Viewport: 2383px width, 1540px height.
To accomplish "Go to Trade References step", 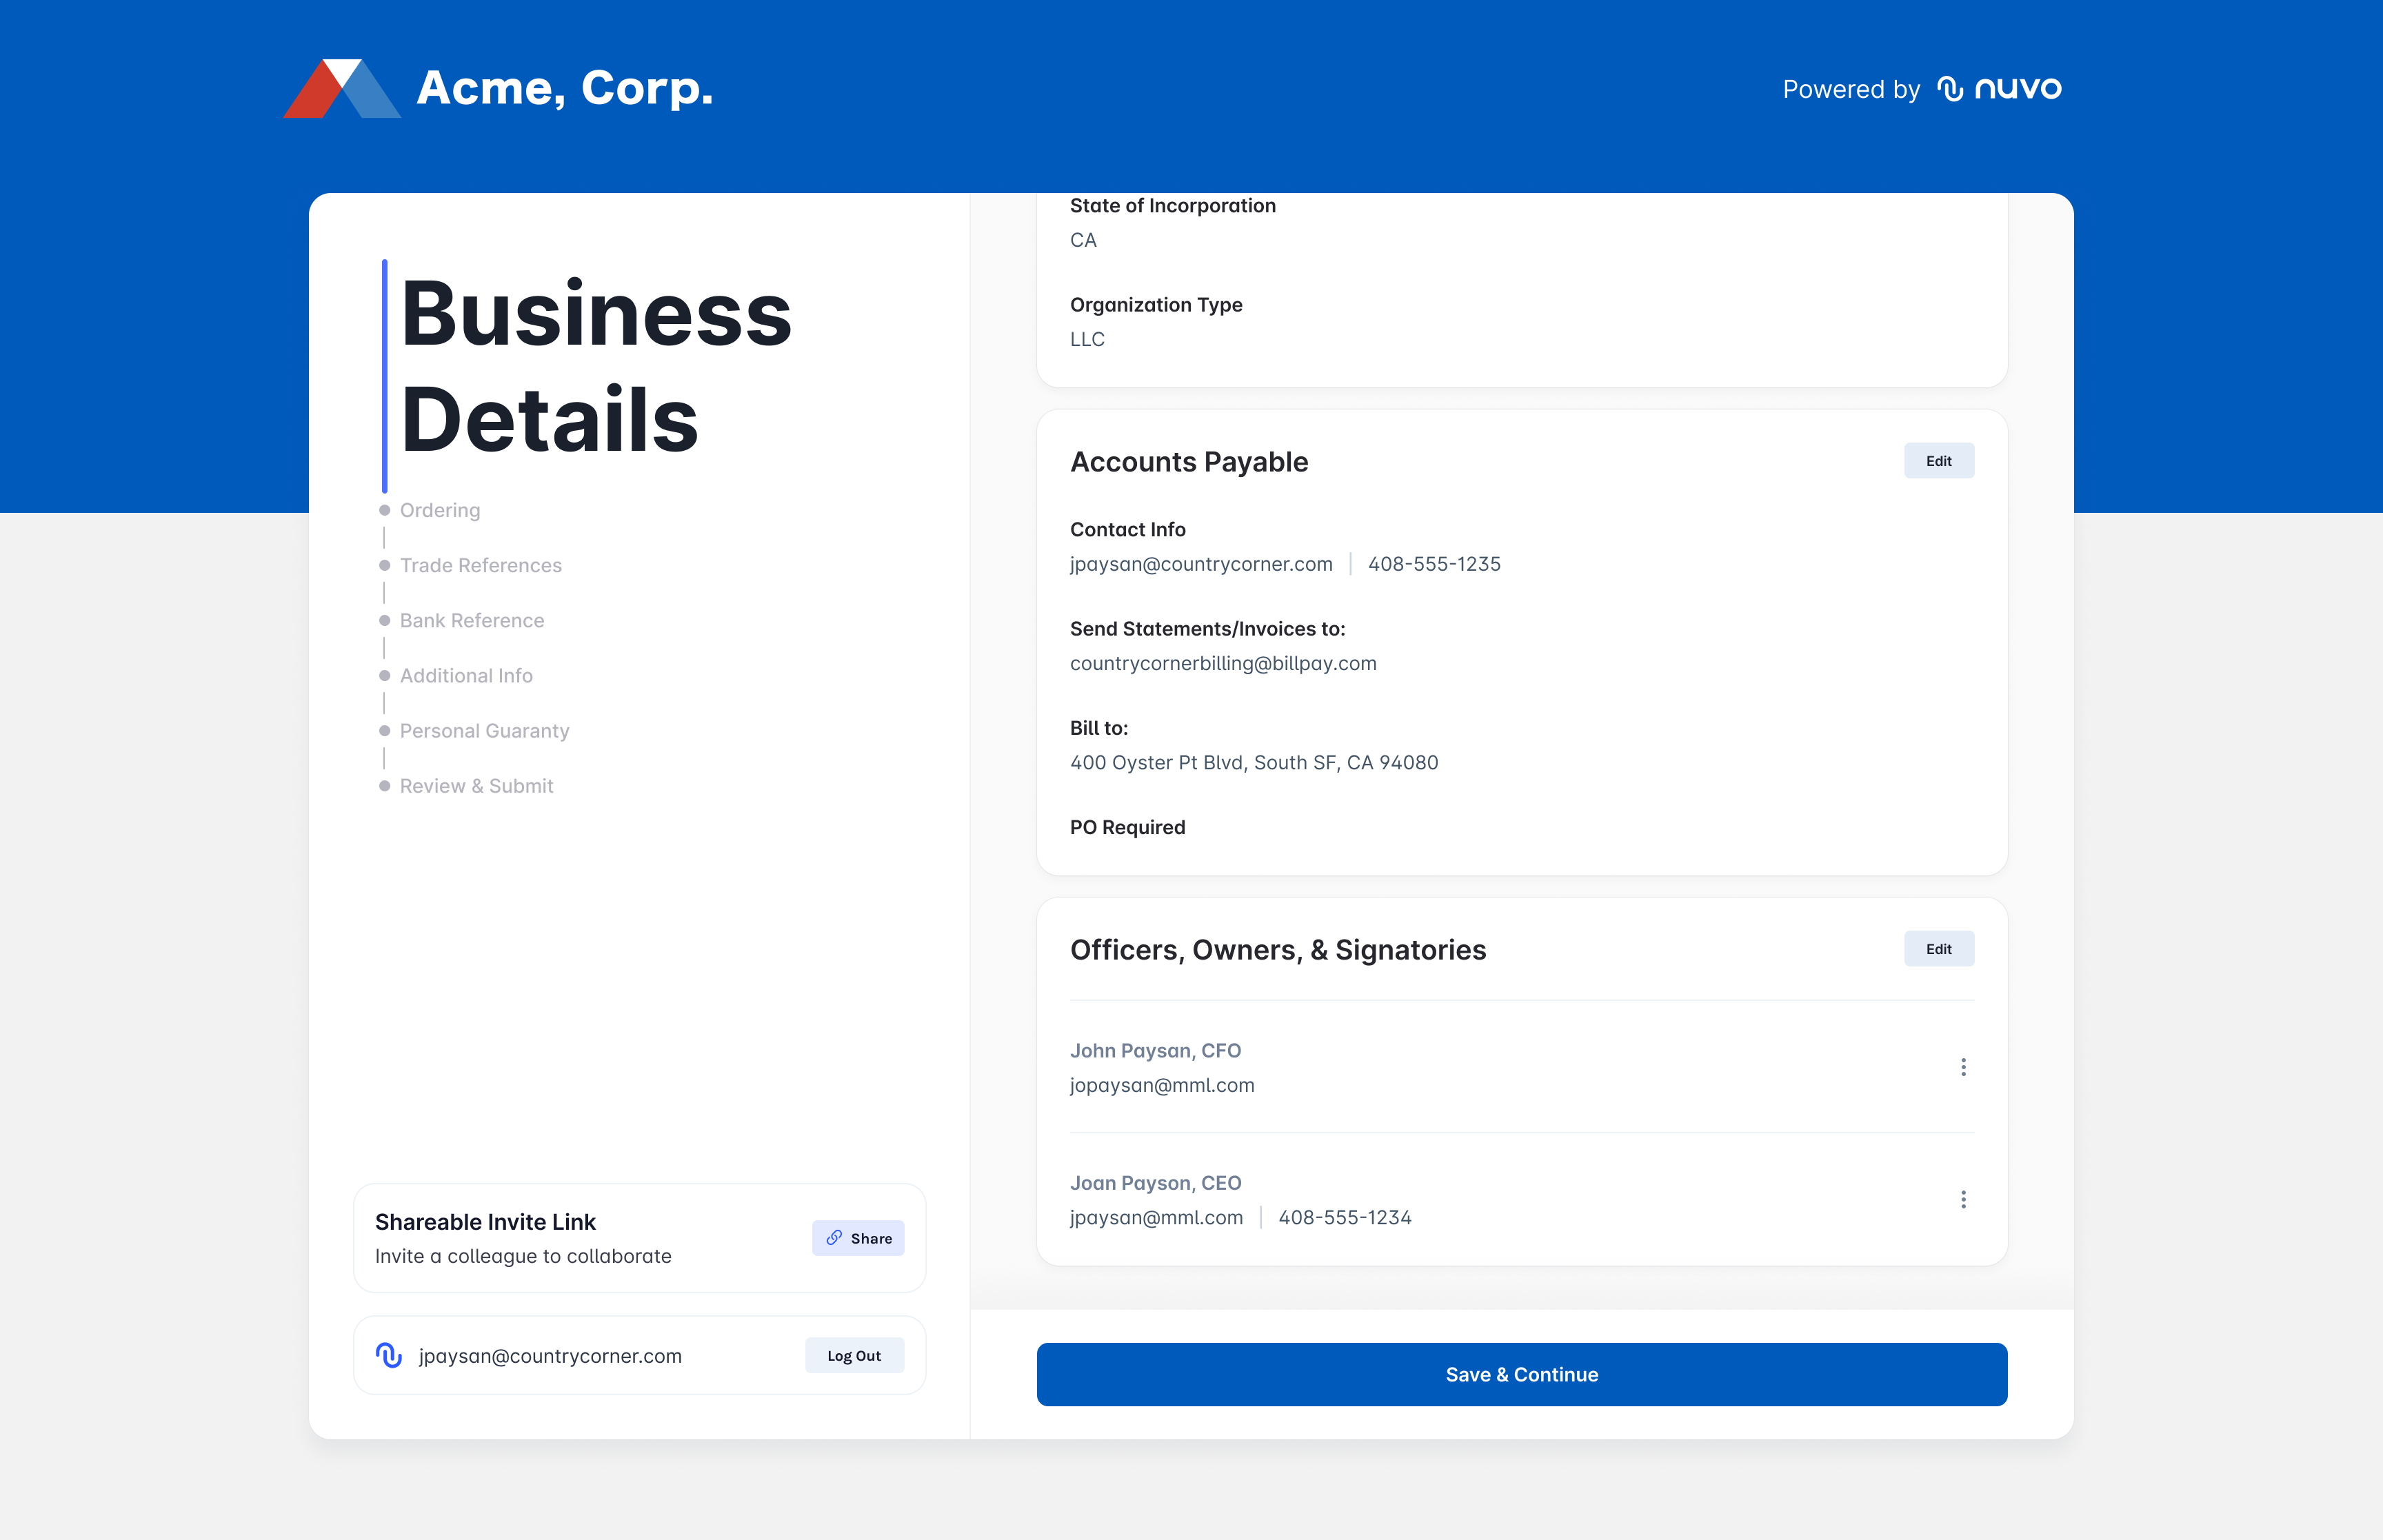I will [480, 565].
